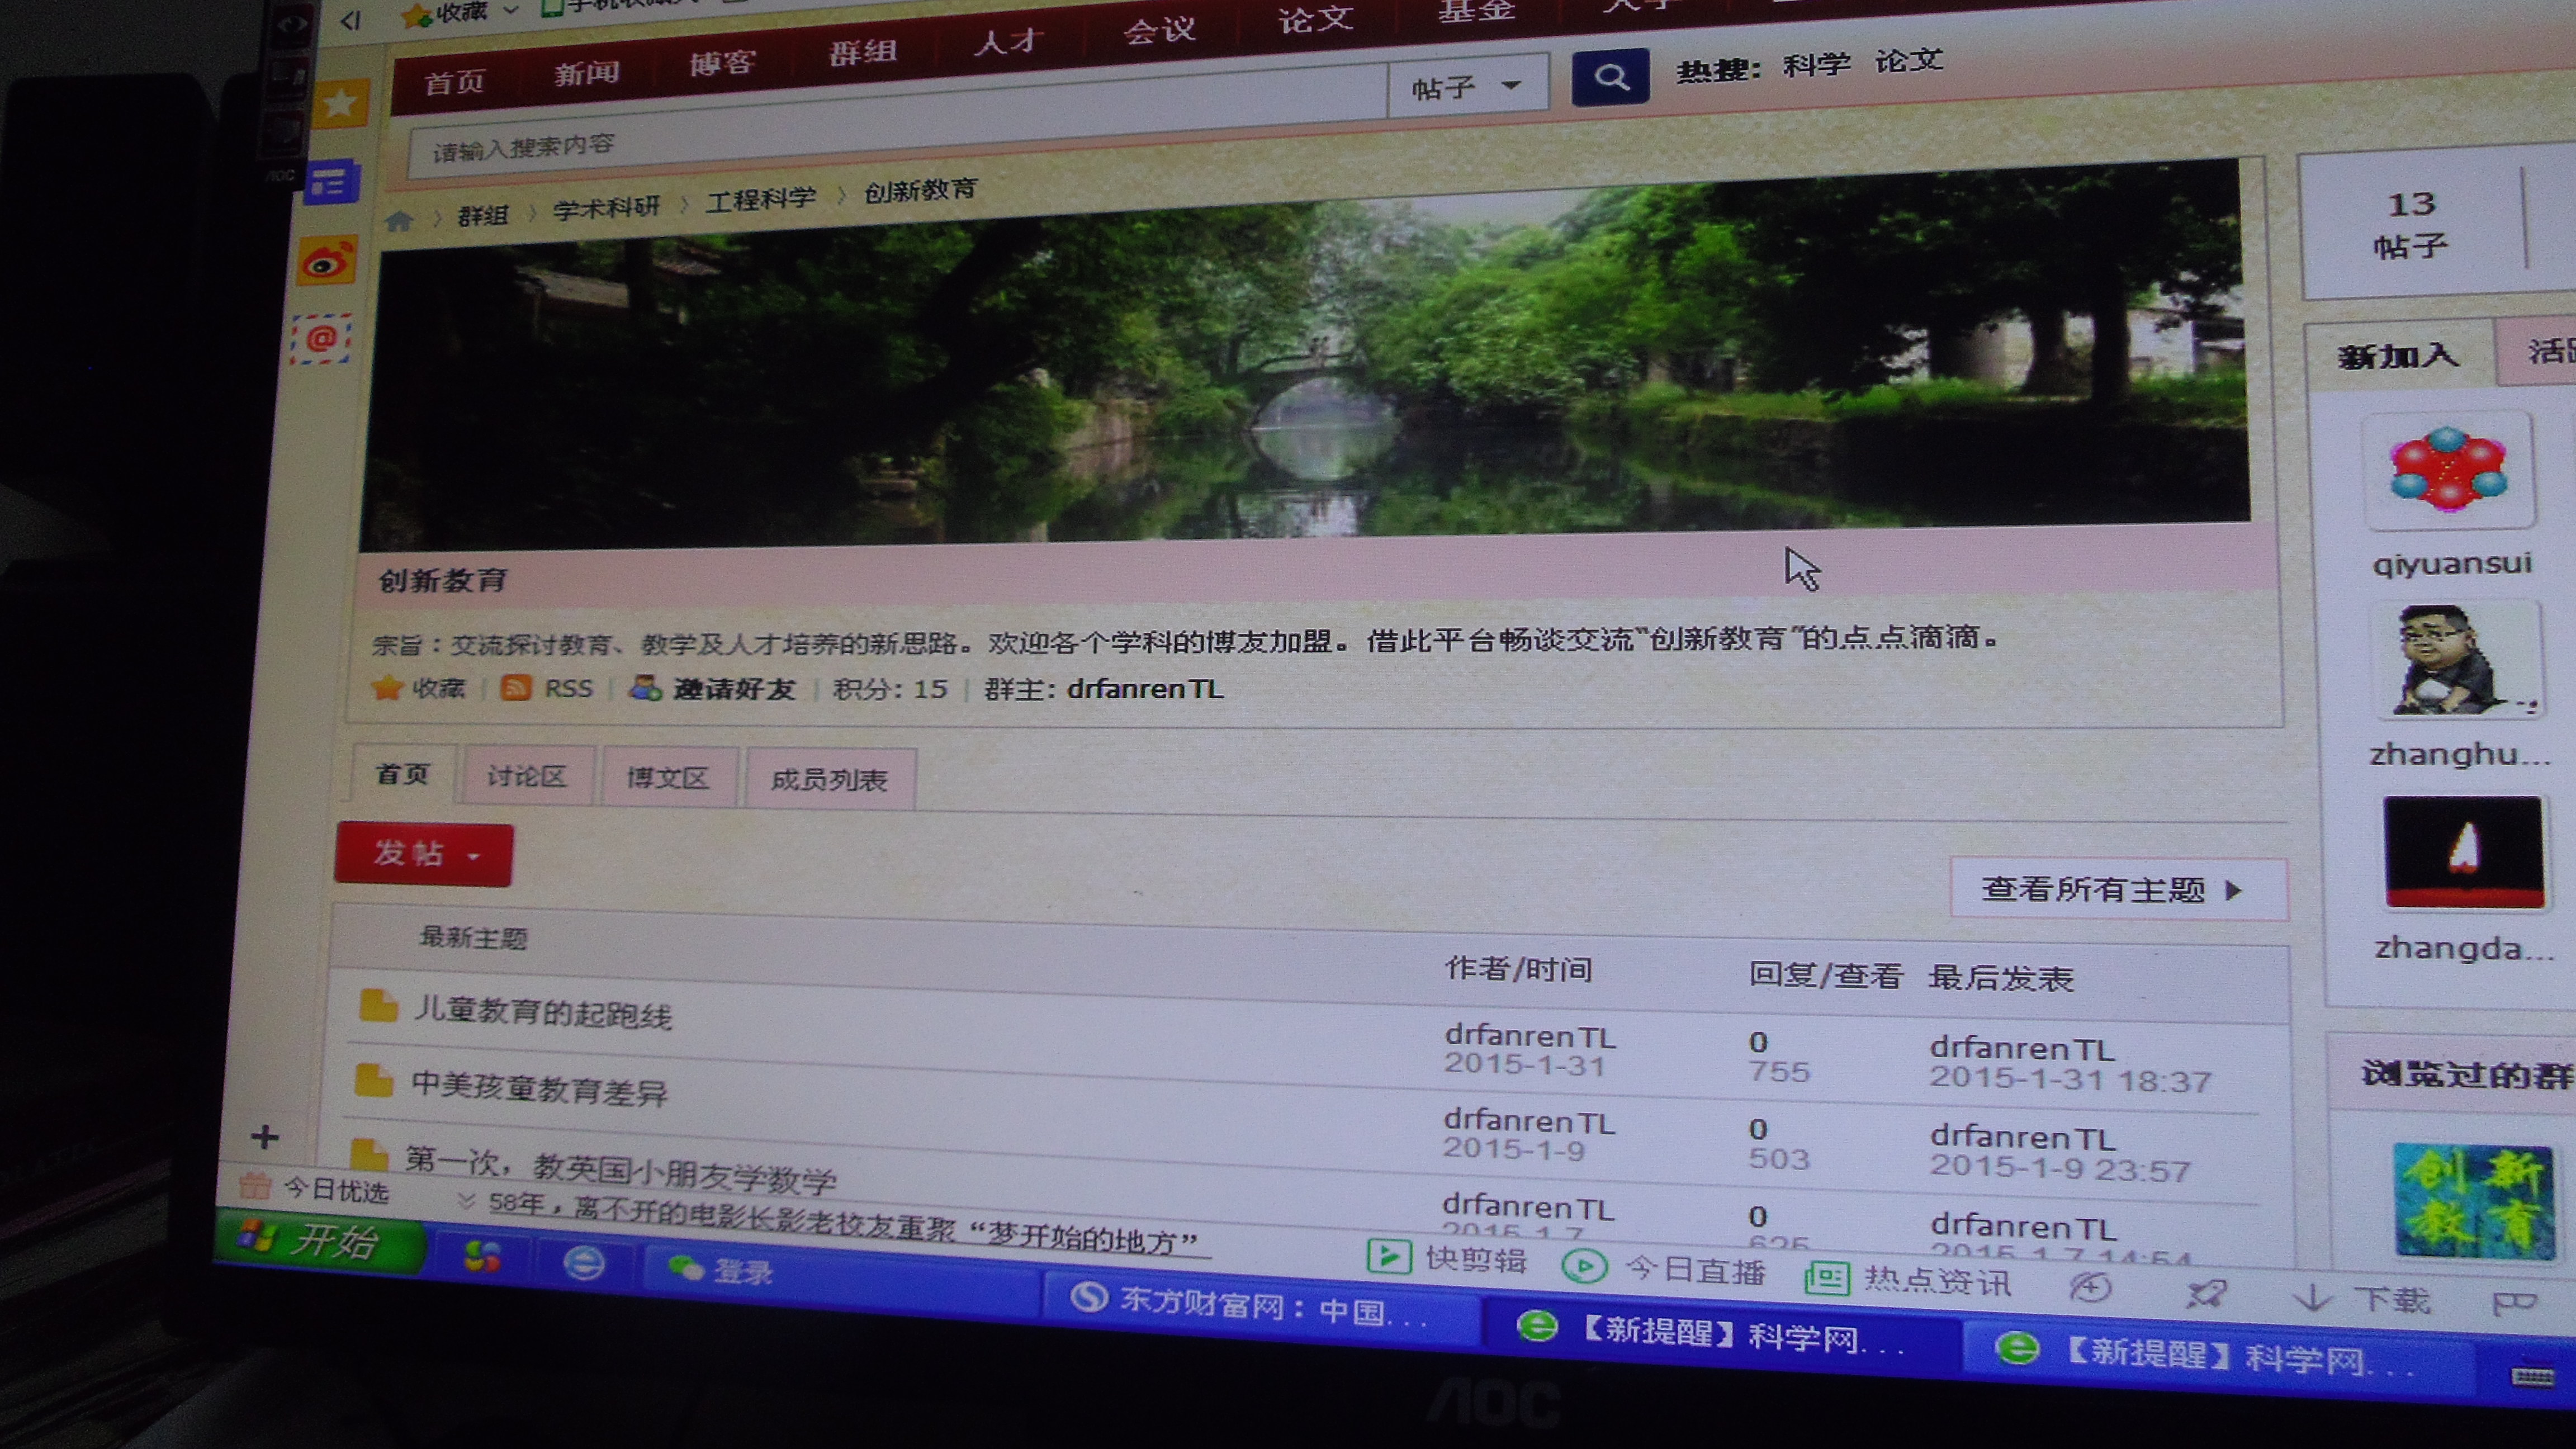Click the RSS feed icon

click(516, 688)
